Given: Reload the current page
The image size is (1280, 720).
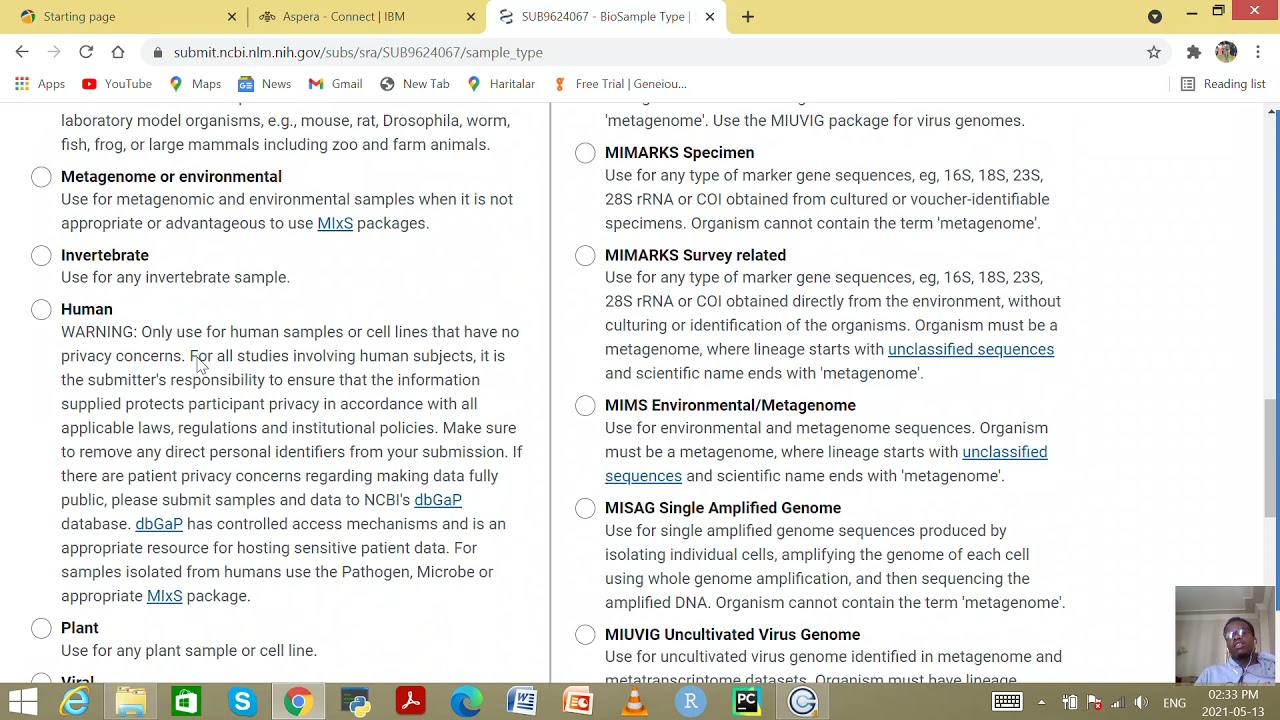Looking at the screenshot, I should (86, 52).
